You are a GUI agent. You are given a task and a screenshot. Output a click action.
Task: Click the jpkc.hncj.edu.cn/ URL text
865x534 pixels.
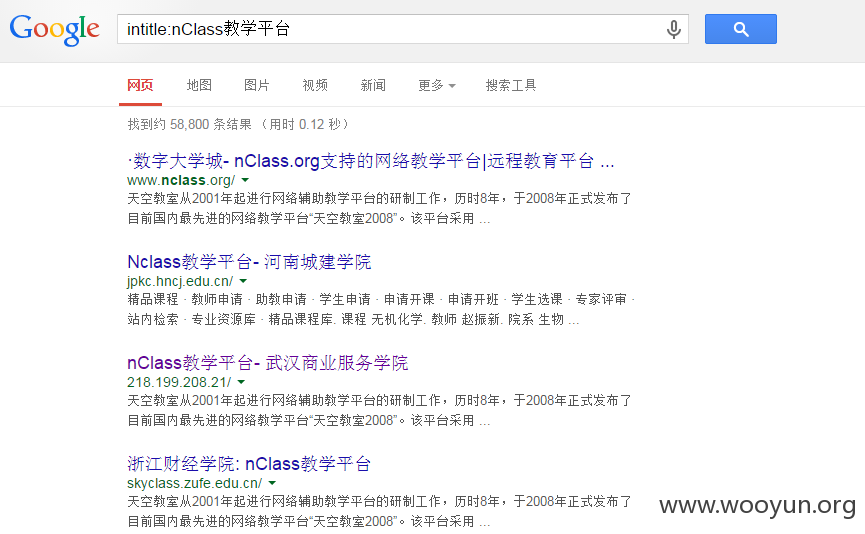pyautogui.click(x=180, y=281)
